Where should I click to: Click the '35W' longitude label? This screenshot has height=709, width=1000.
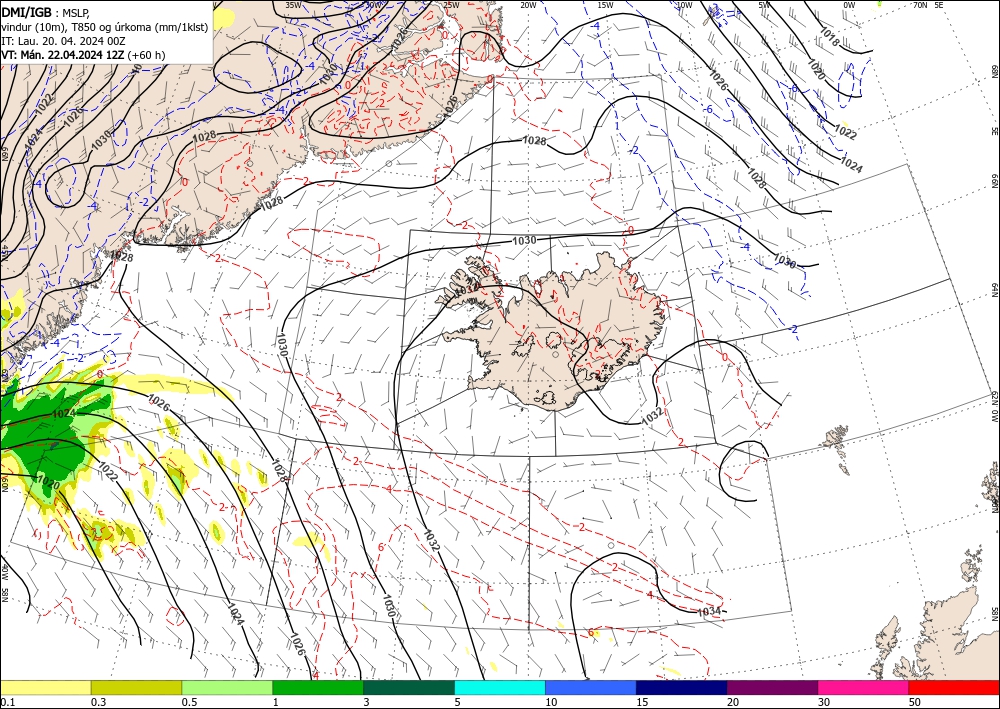(293, 5)
